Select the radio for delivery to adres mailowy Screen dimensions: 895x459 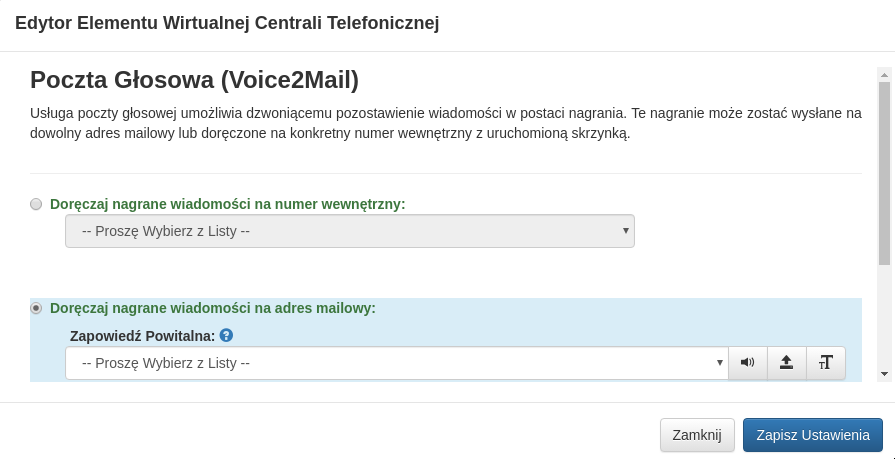36,308
